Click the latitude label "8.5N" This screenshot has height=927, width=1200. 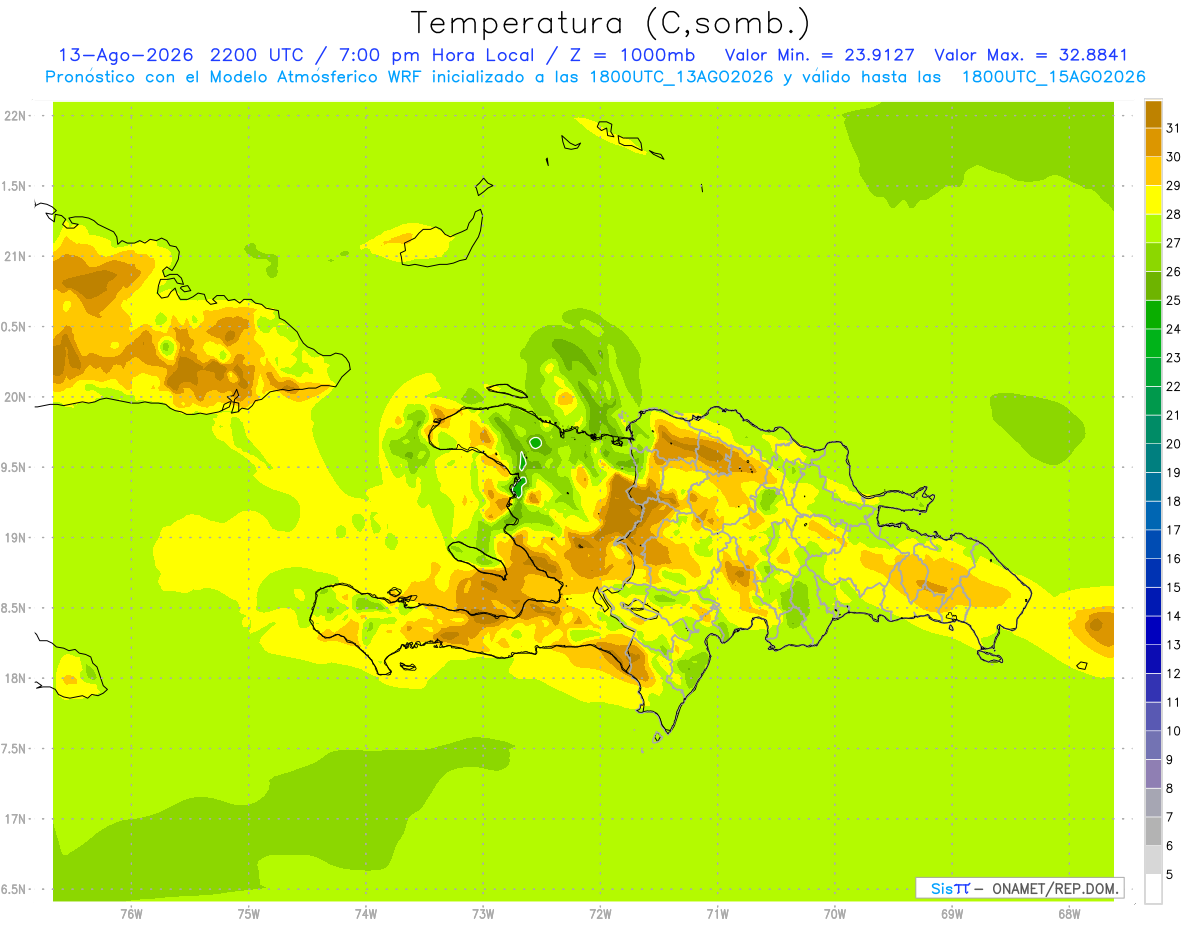click(x=14, y=608)
